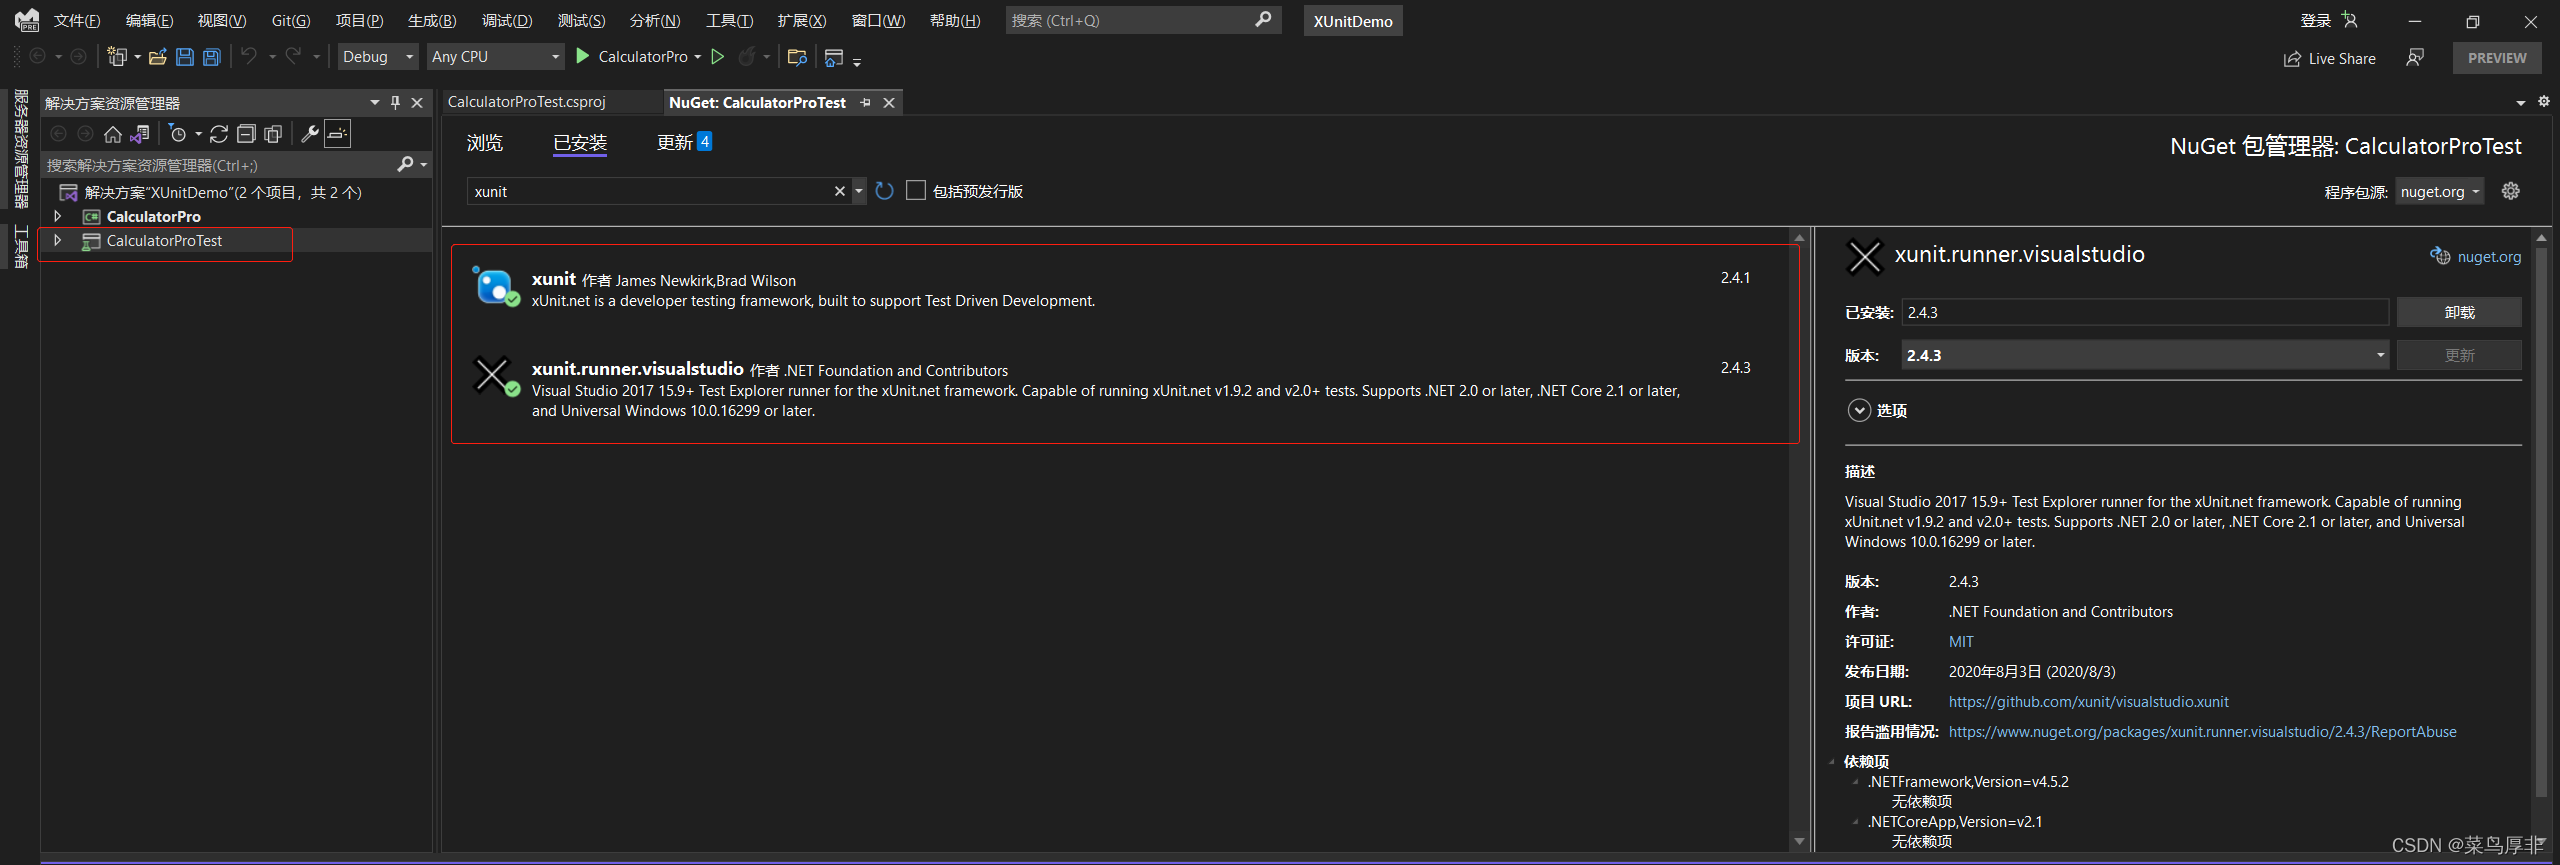Open Properties via the wrench icon
The image size is (2560, 865).
[x=310, y=134]
